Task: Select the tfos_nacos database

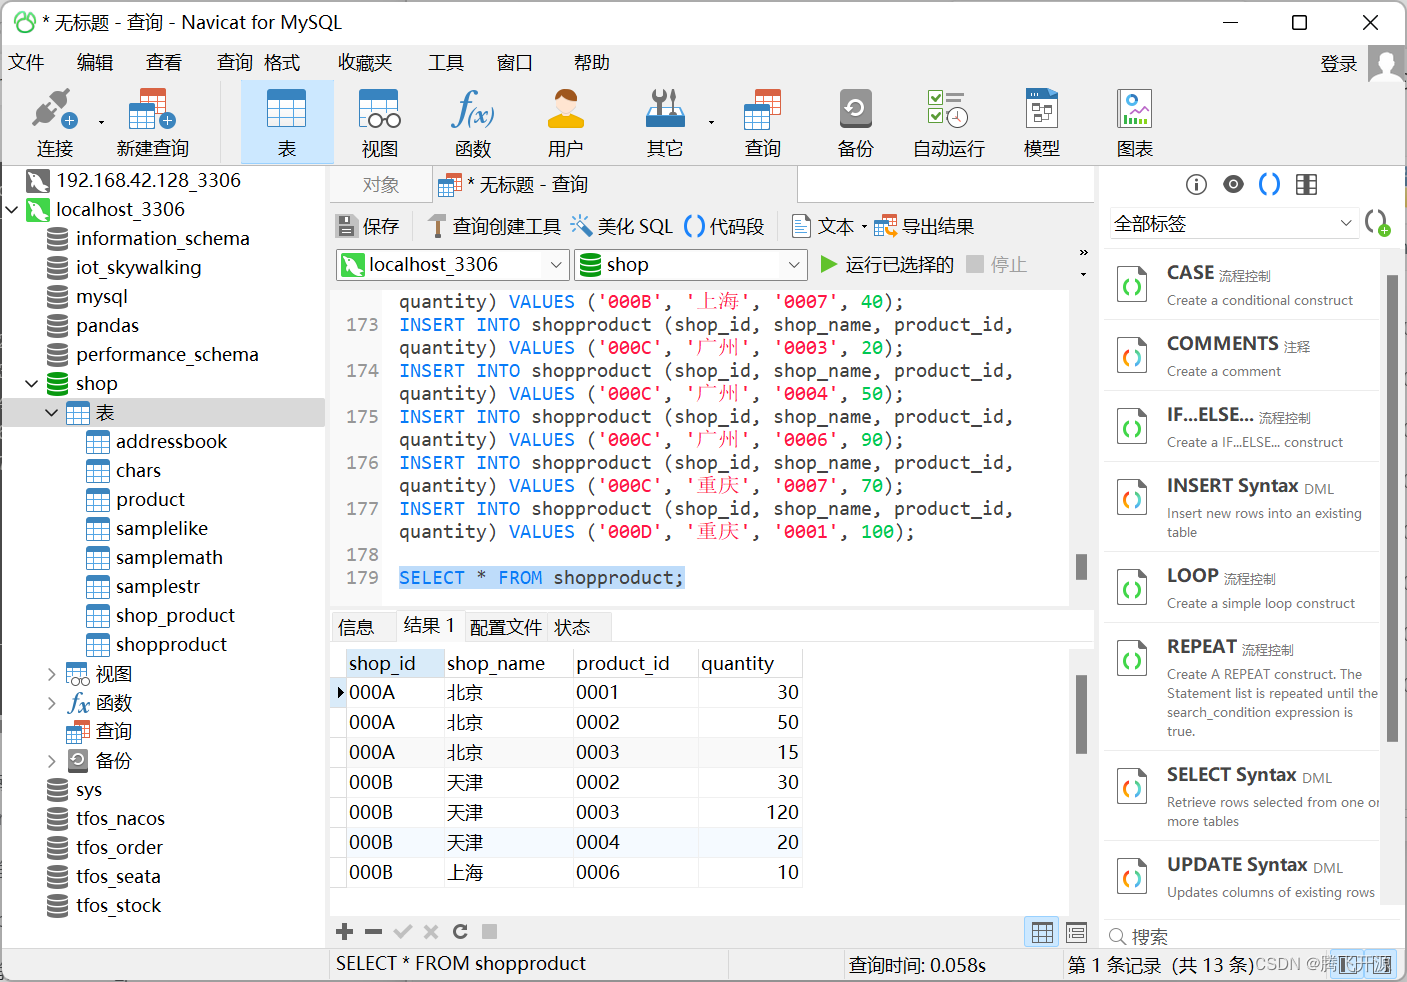Action: click(120, 819)
